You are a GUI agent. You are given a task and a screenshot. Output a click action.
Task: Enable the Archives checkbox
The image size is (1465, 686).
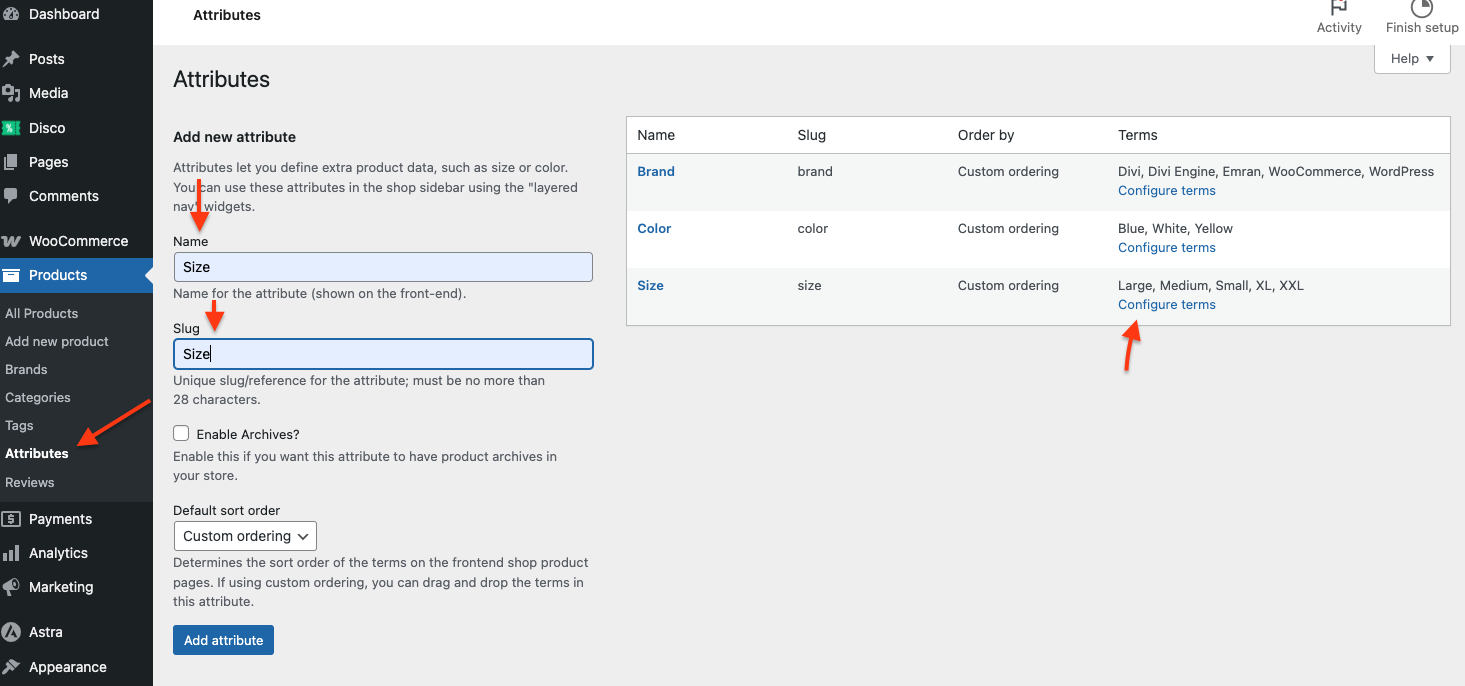181,433
